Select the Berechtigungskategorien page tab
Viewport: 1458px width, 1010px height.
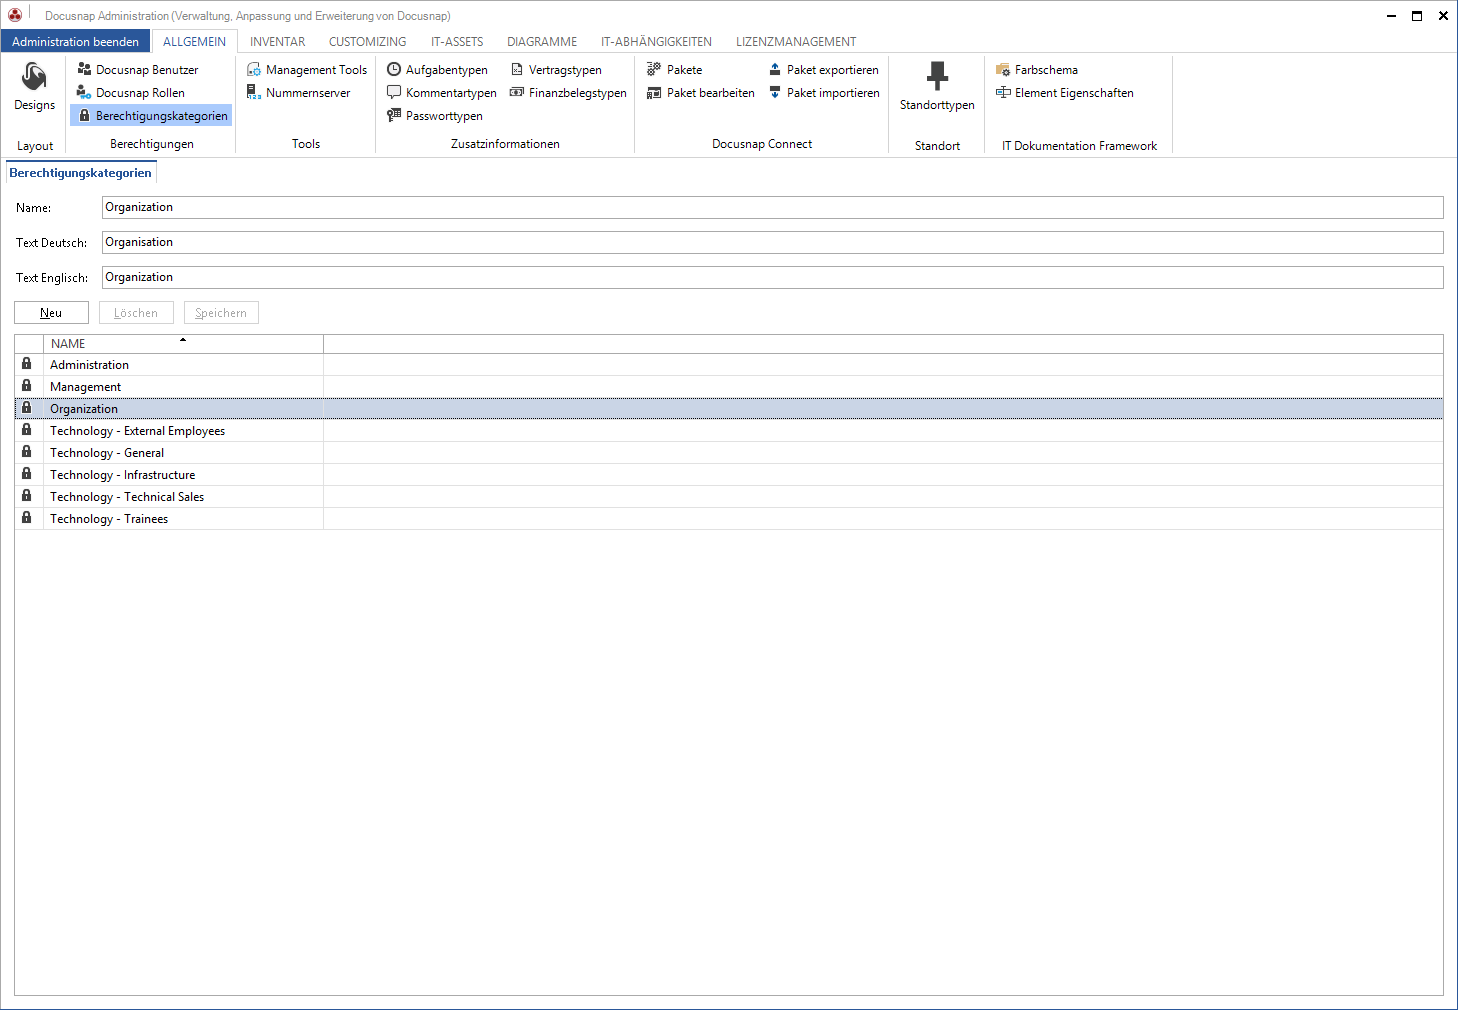80,173
